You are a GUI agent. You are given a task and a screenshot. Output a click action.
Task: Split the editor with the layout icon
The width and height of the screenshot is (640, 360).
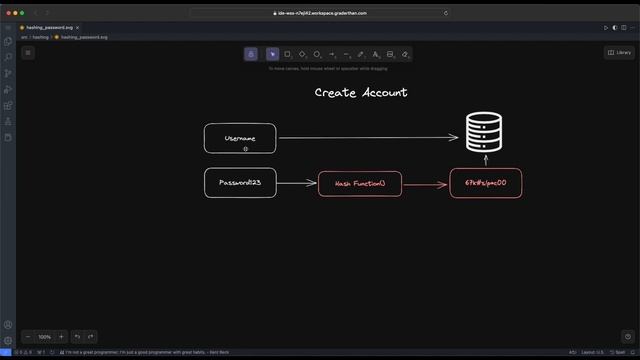click(x=624, y=28)
